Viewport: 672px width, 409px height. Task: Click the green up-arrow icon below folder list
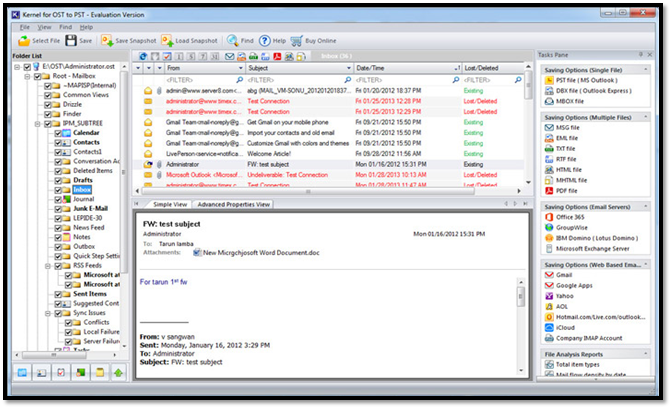[119, 373]
